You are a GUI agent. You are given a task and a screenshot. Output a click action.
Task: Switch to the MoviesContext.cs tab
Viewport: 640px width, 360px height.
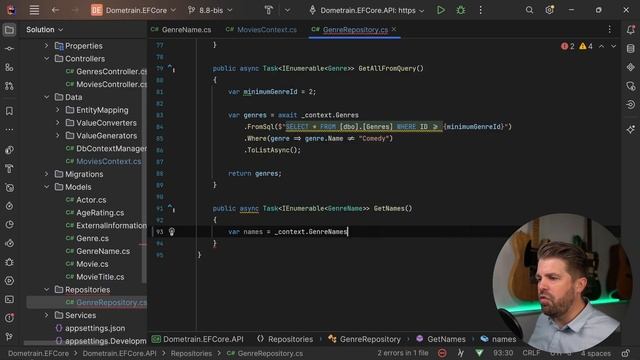click(261, 30)
